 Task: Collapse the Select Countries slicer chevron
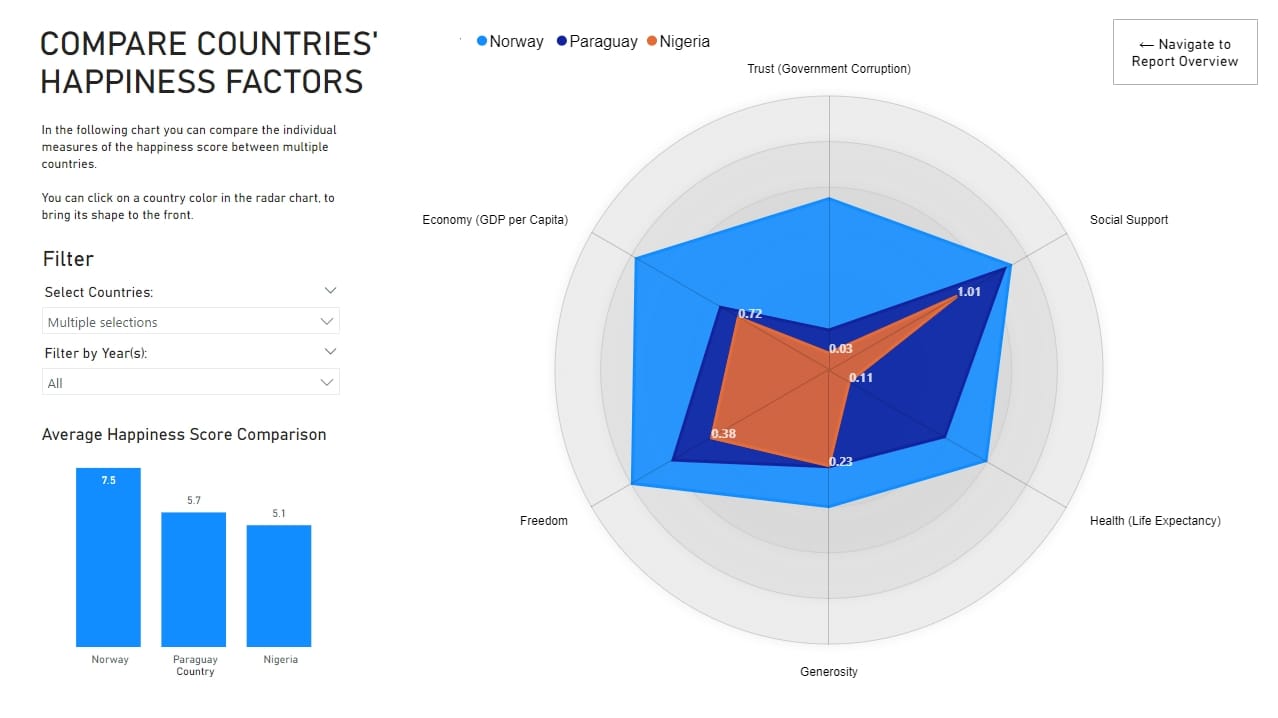[x=331, y=291]
